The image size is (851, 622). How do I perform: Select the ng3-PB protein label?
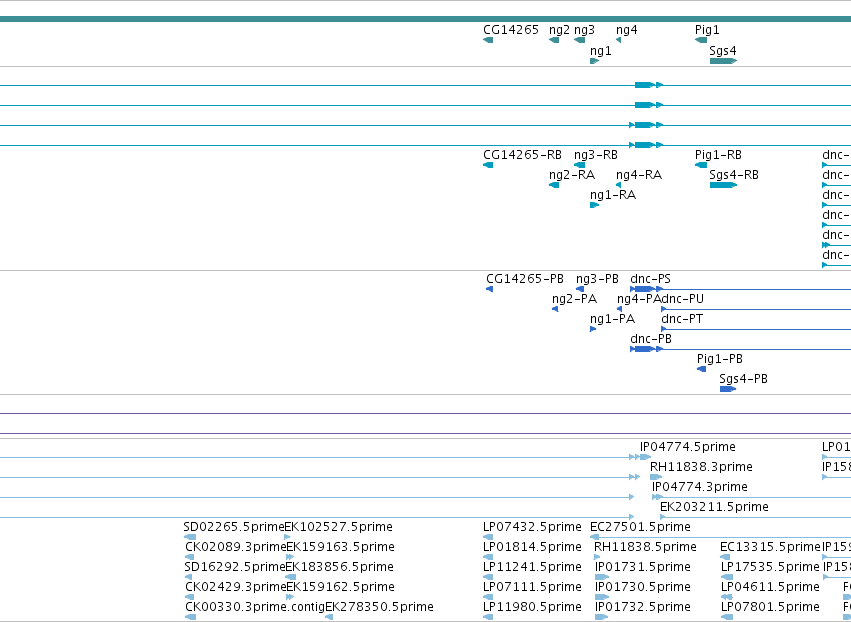[597, 279]
